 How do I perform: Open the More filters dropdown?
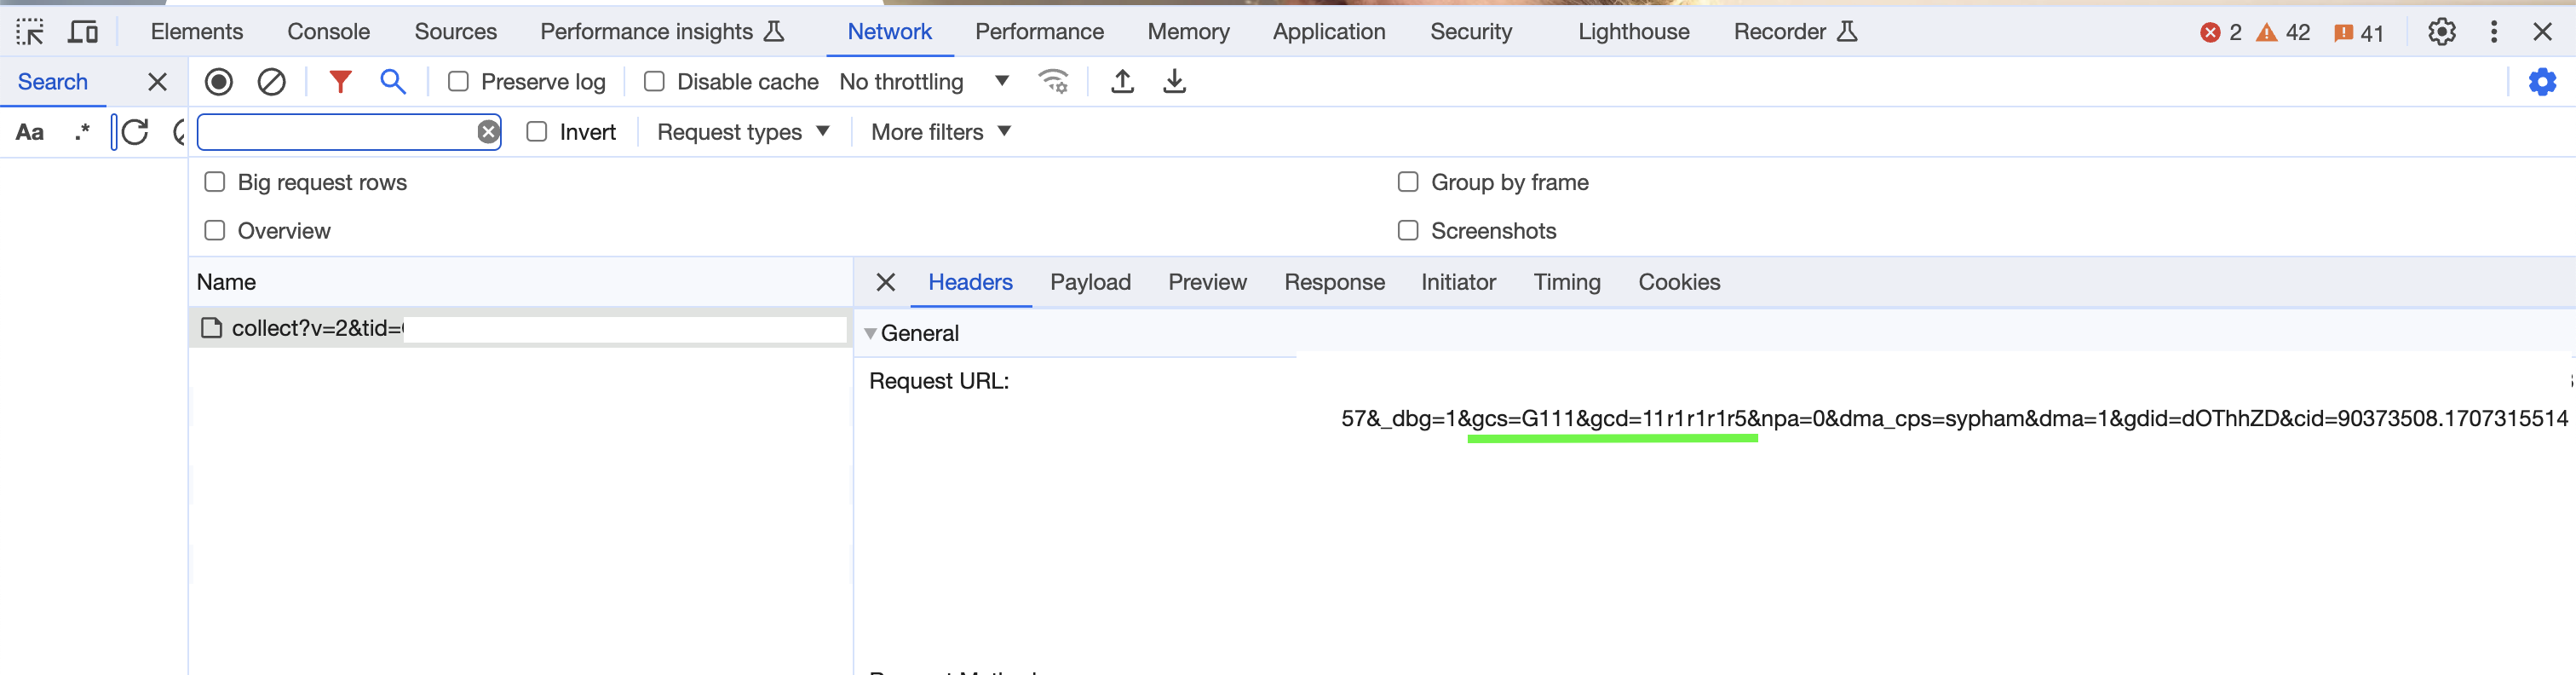point(941,132)
